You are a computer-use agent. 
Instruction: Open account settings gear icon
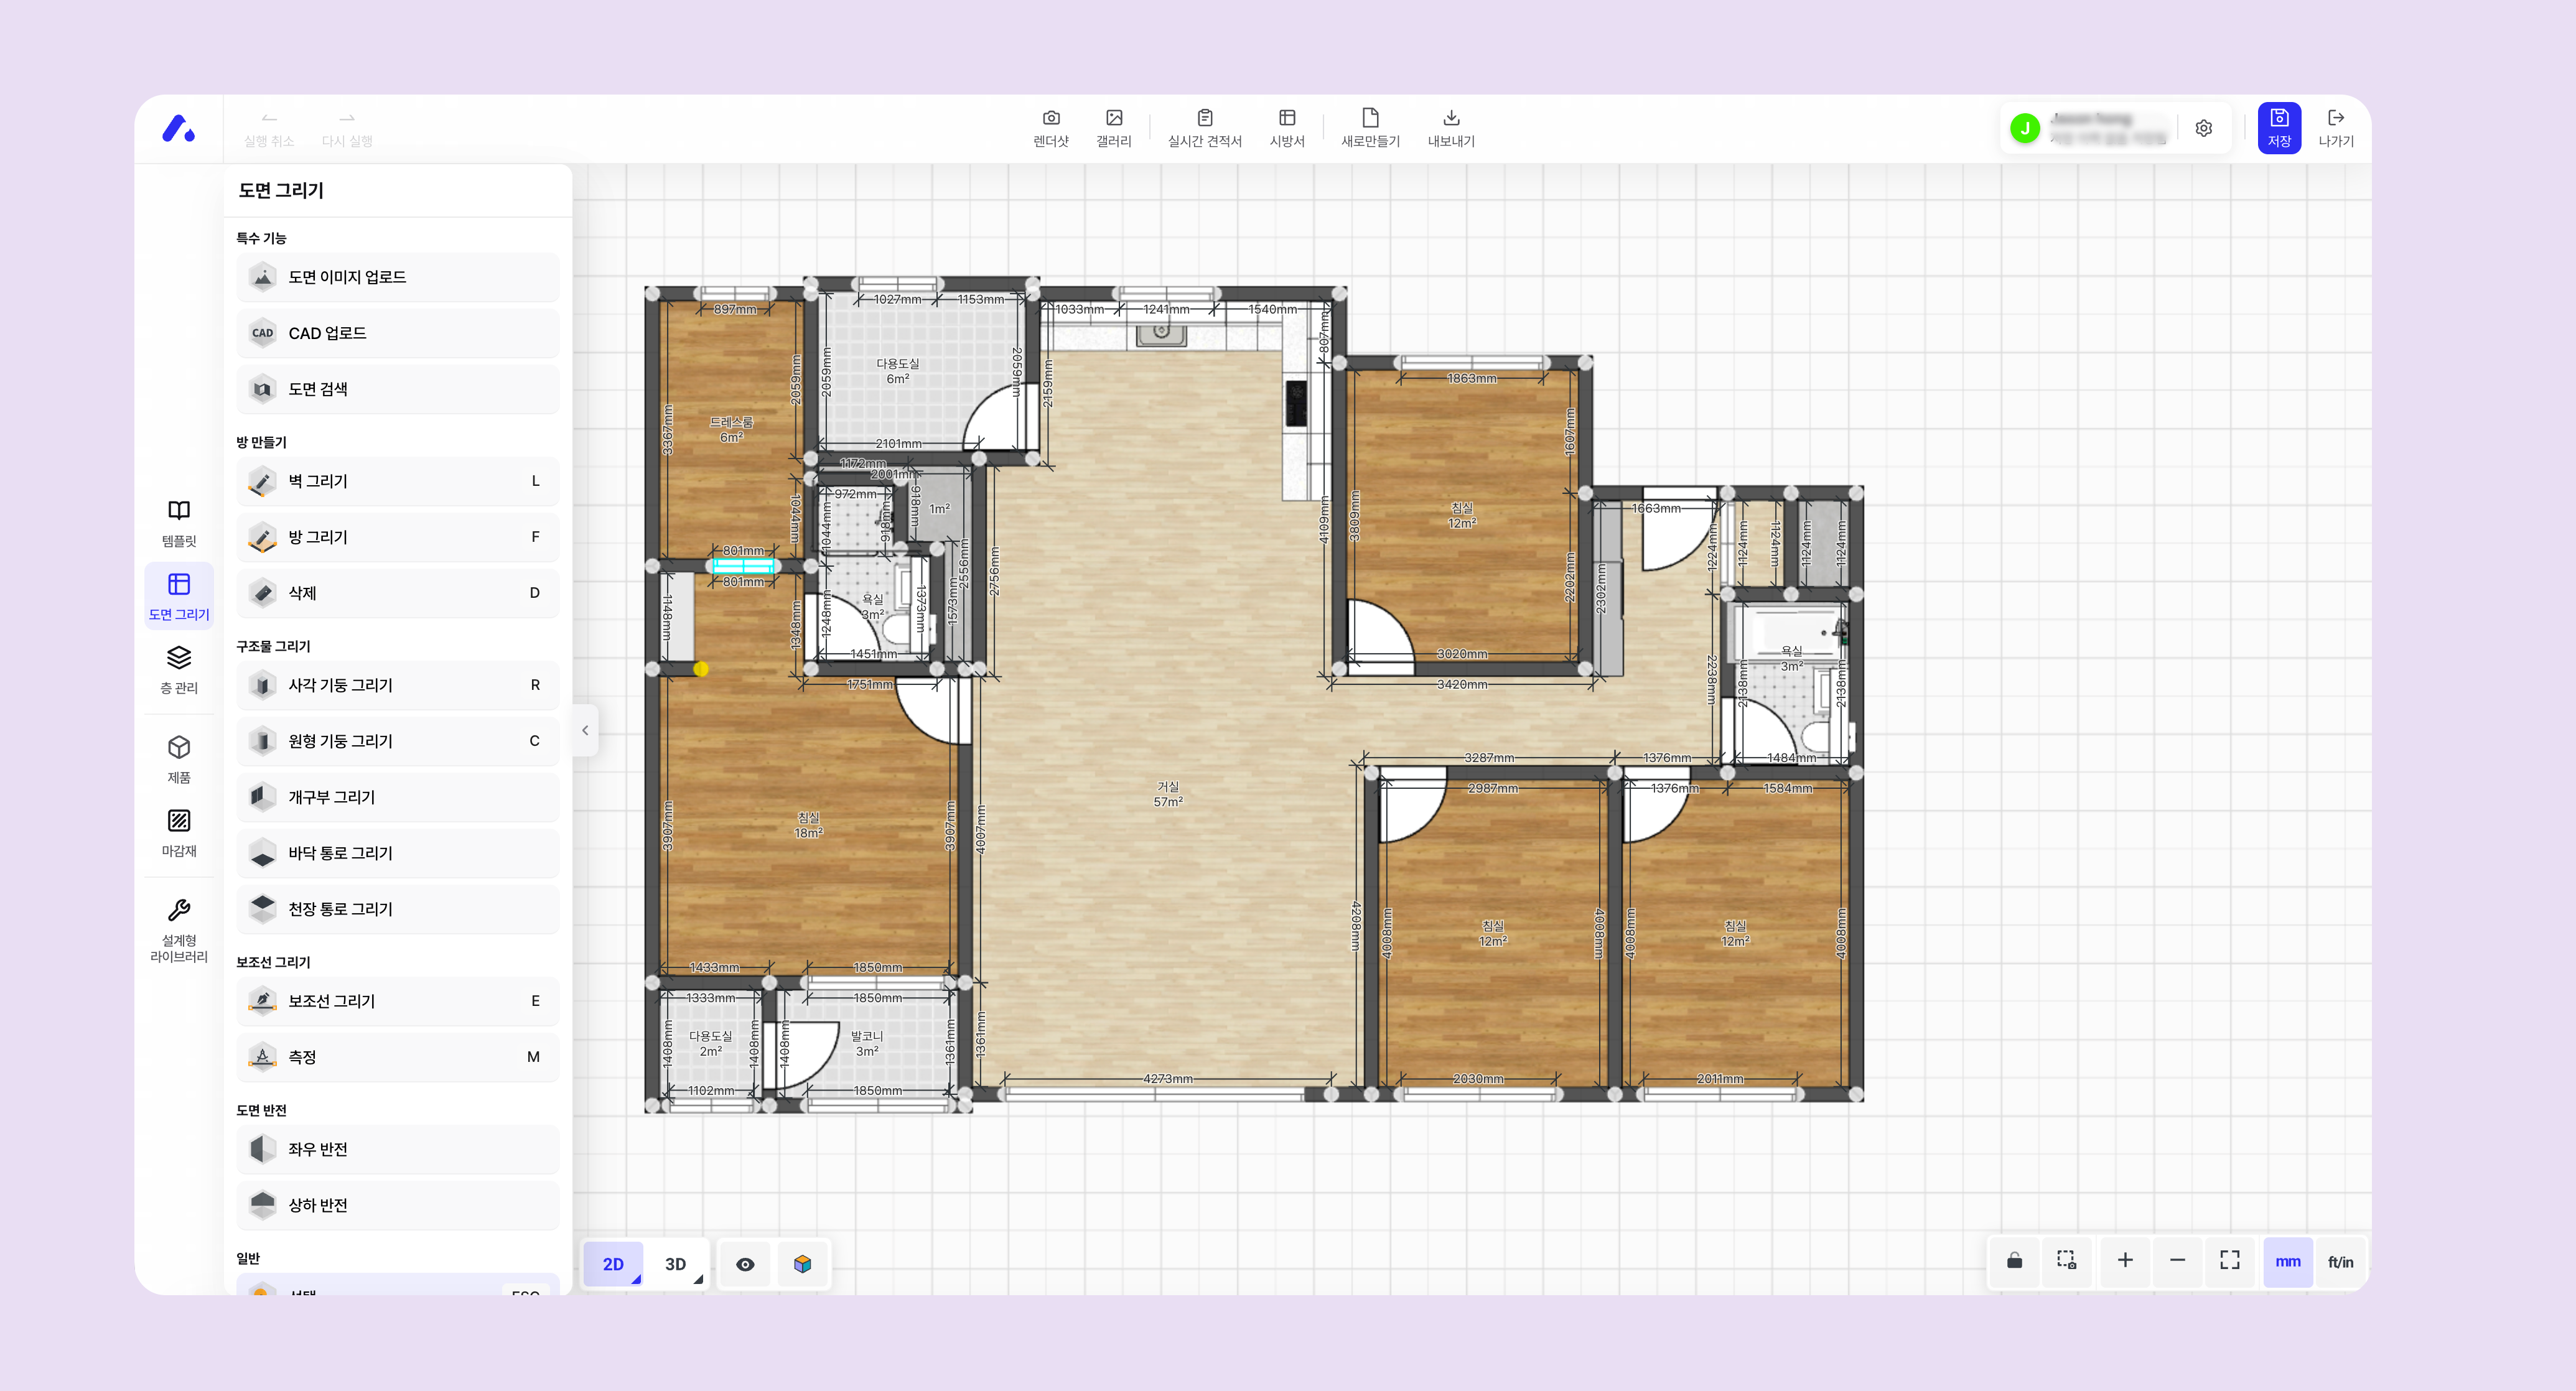point(2203,128)
